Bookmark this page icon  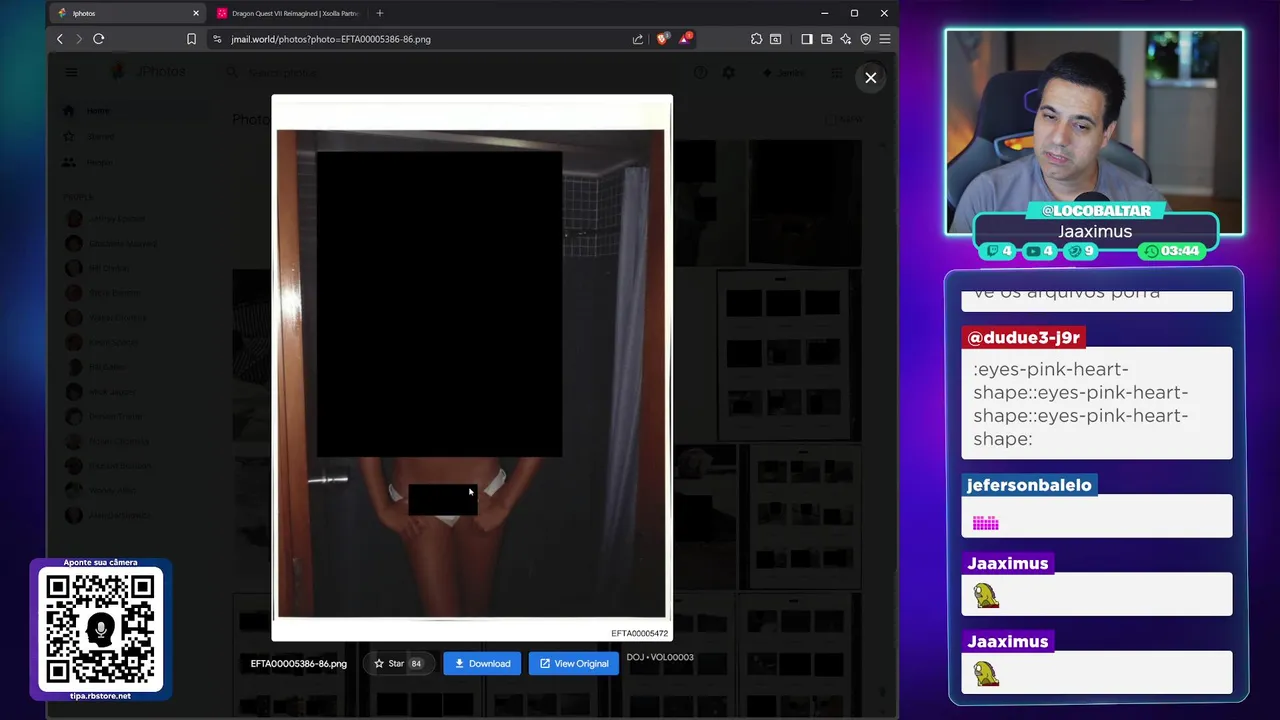[x=191, y=39]
